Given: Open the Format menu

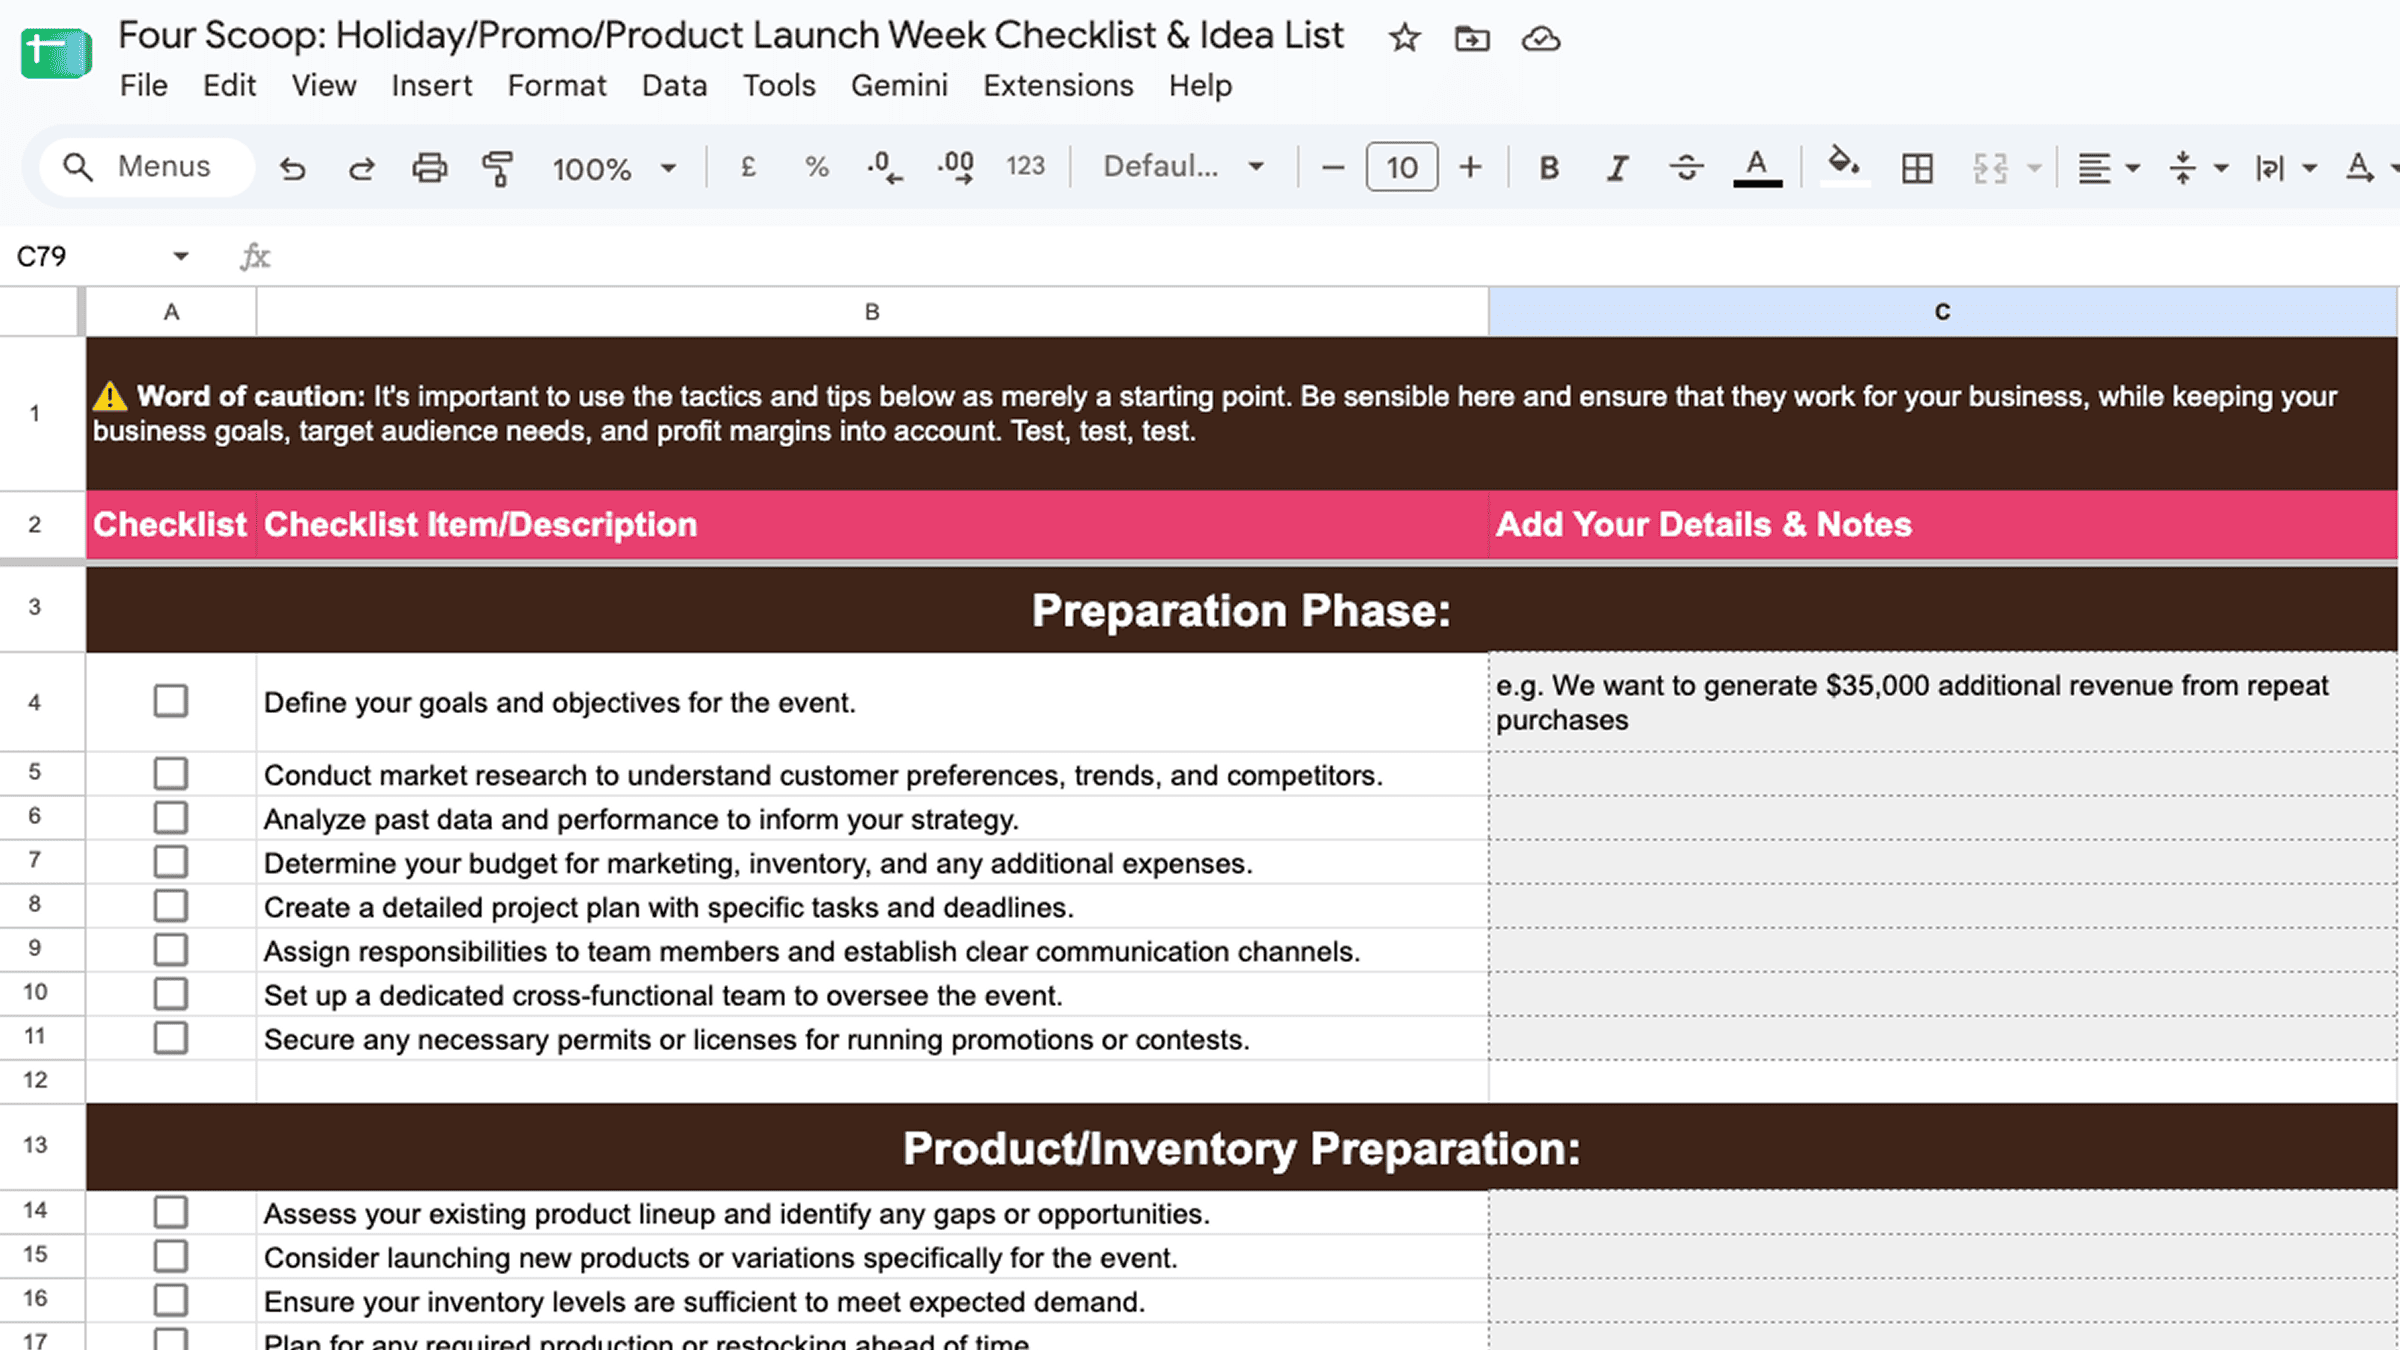Looking at the screenshot, I should 557,86.
